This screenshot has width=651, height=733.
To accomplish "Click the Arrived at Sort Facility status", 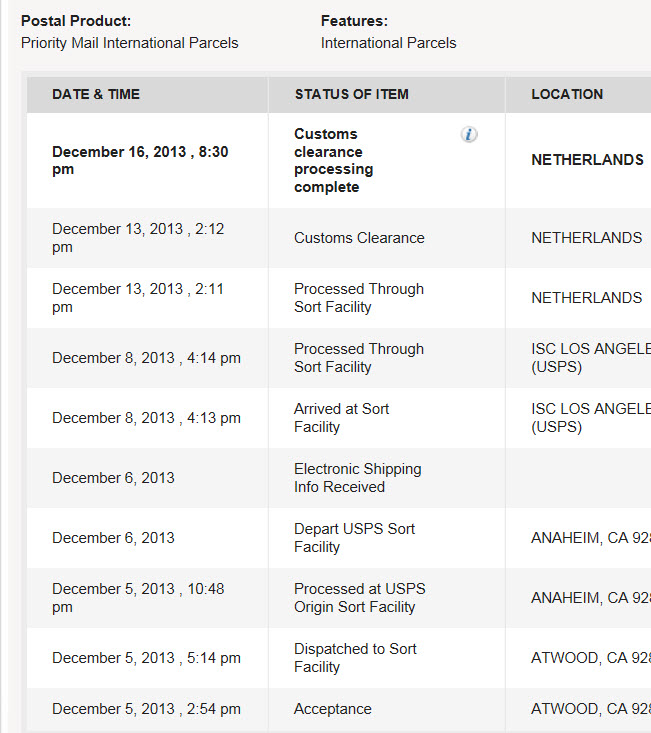I will pyautogui.click(x=341, y=418).
